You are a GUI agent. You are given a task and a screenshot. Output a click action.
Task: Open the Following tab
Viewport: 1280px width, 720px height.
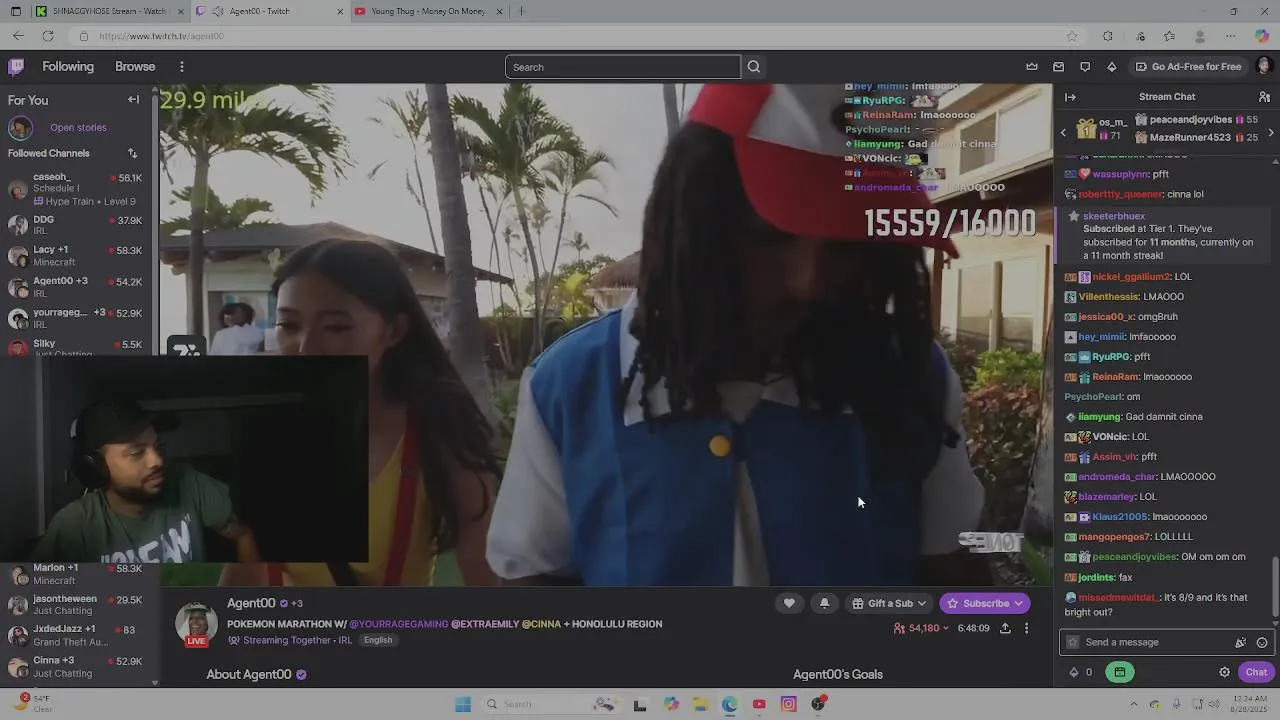pos(68,67)
